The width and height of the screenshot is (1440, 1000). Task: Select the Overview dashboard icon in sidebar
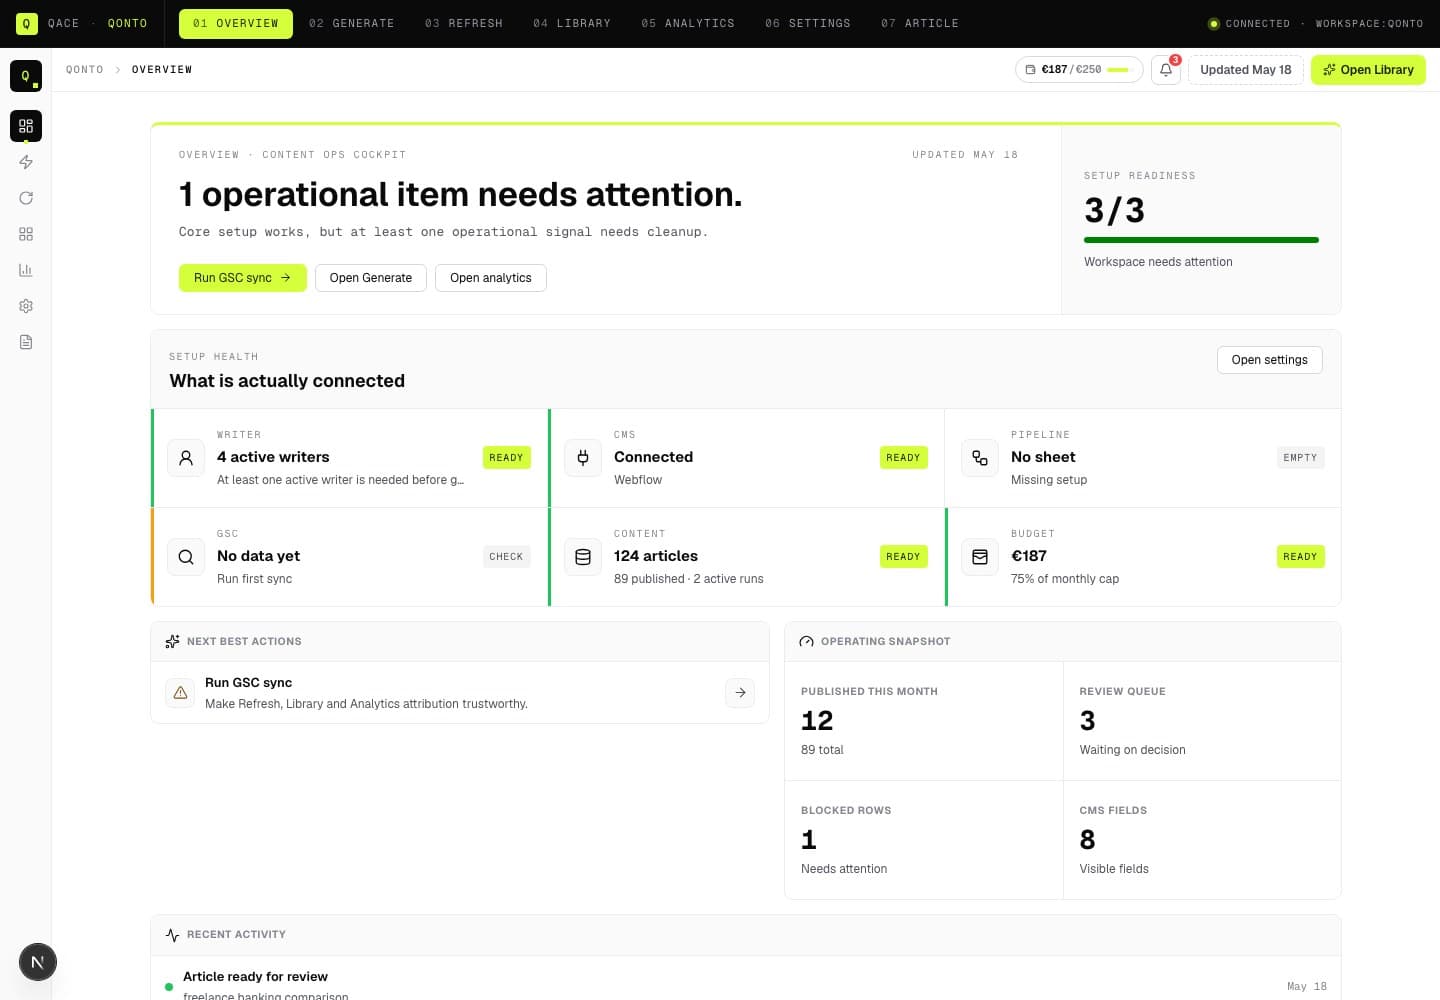pos(26,126)
